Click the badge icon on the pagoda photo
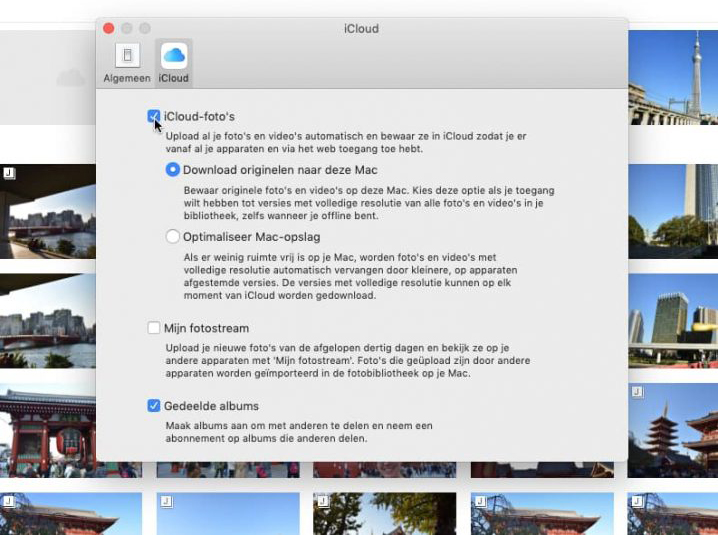718x535 pixels. pyautogui.click(x=638, y=392)
